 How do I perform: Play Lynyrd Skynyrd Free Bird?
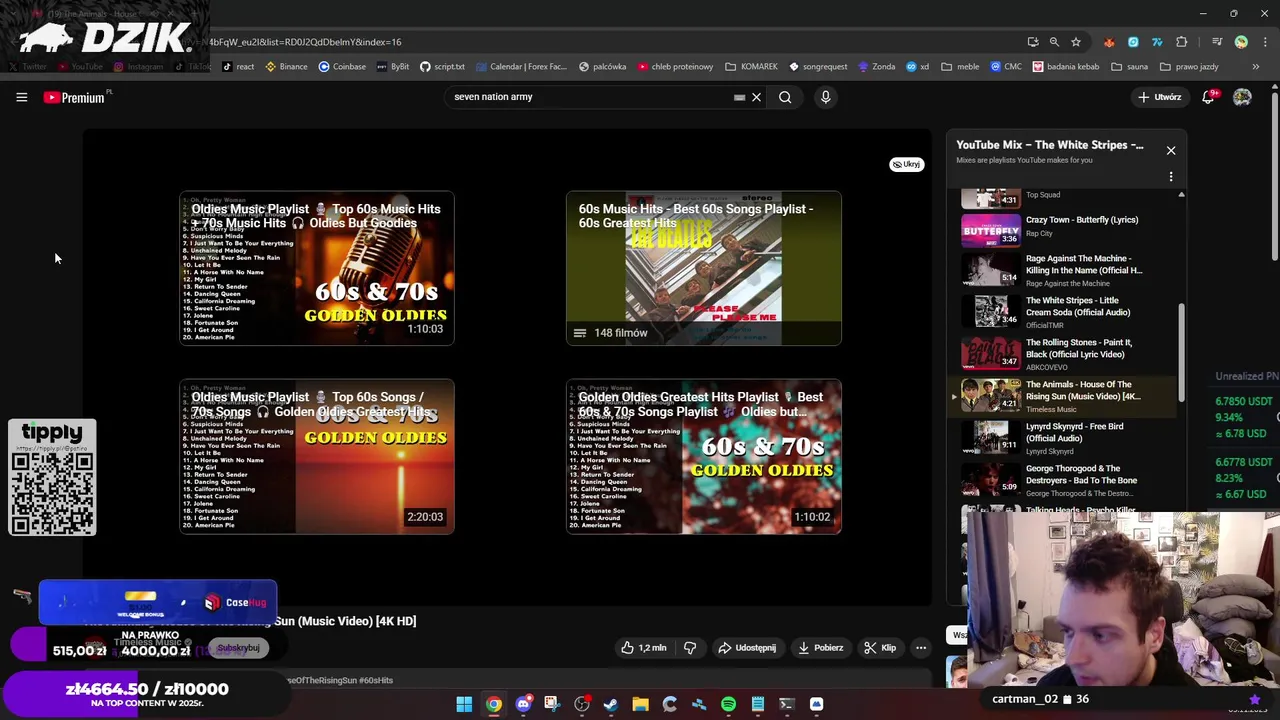[1064, 438]
